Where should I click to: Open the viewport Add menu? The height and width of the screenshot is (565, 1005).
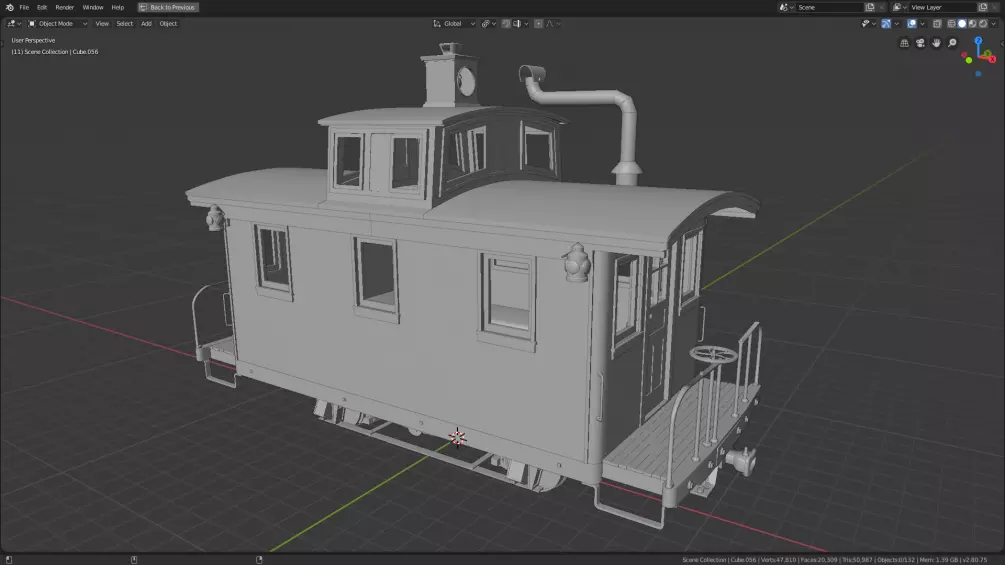click(x=146, y=24)
